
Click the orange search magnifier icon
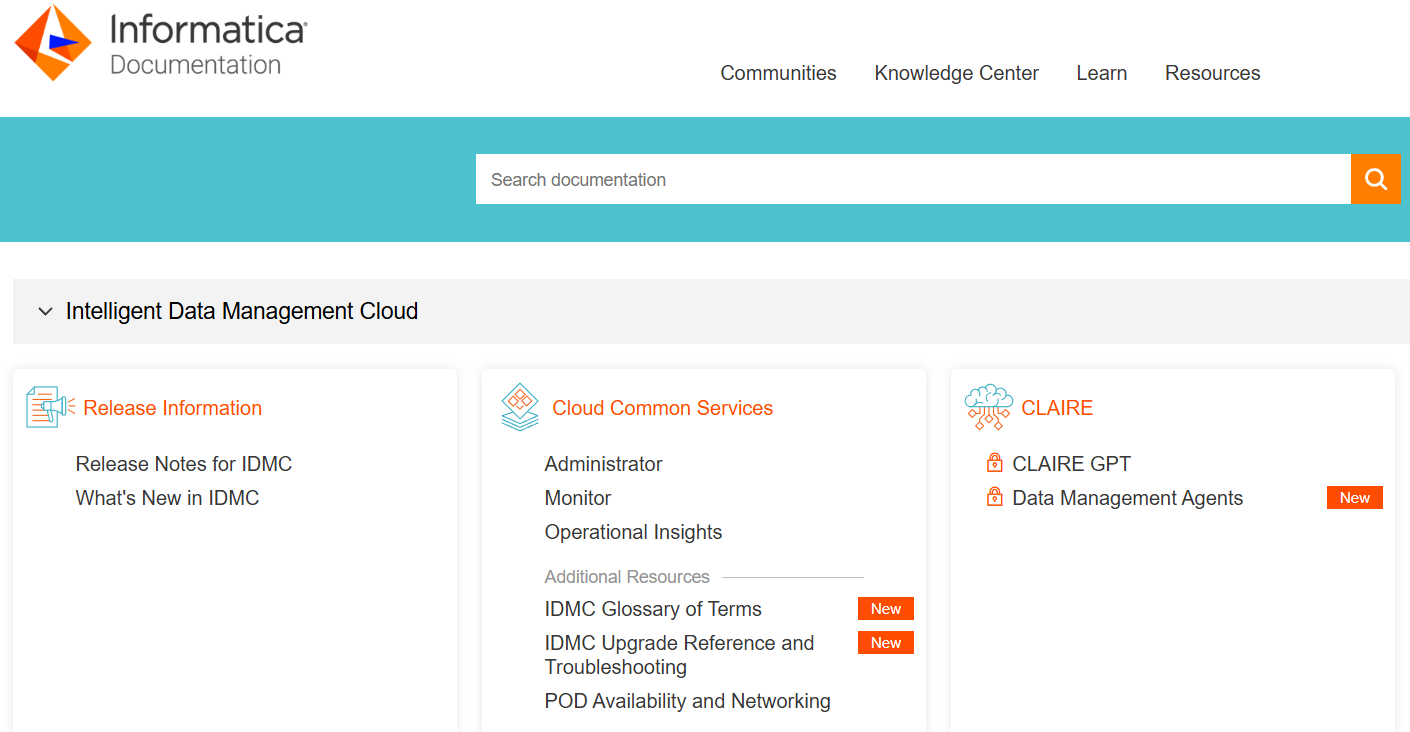(1376, 179)
